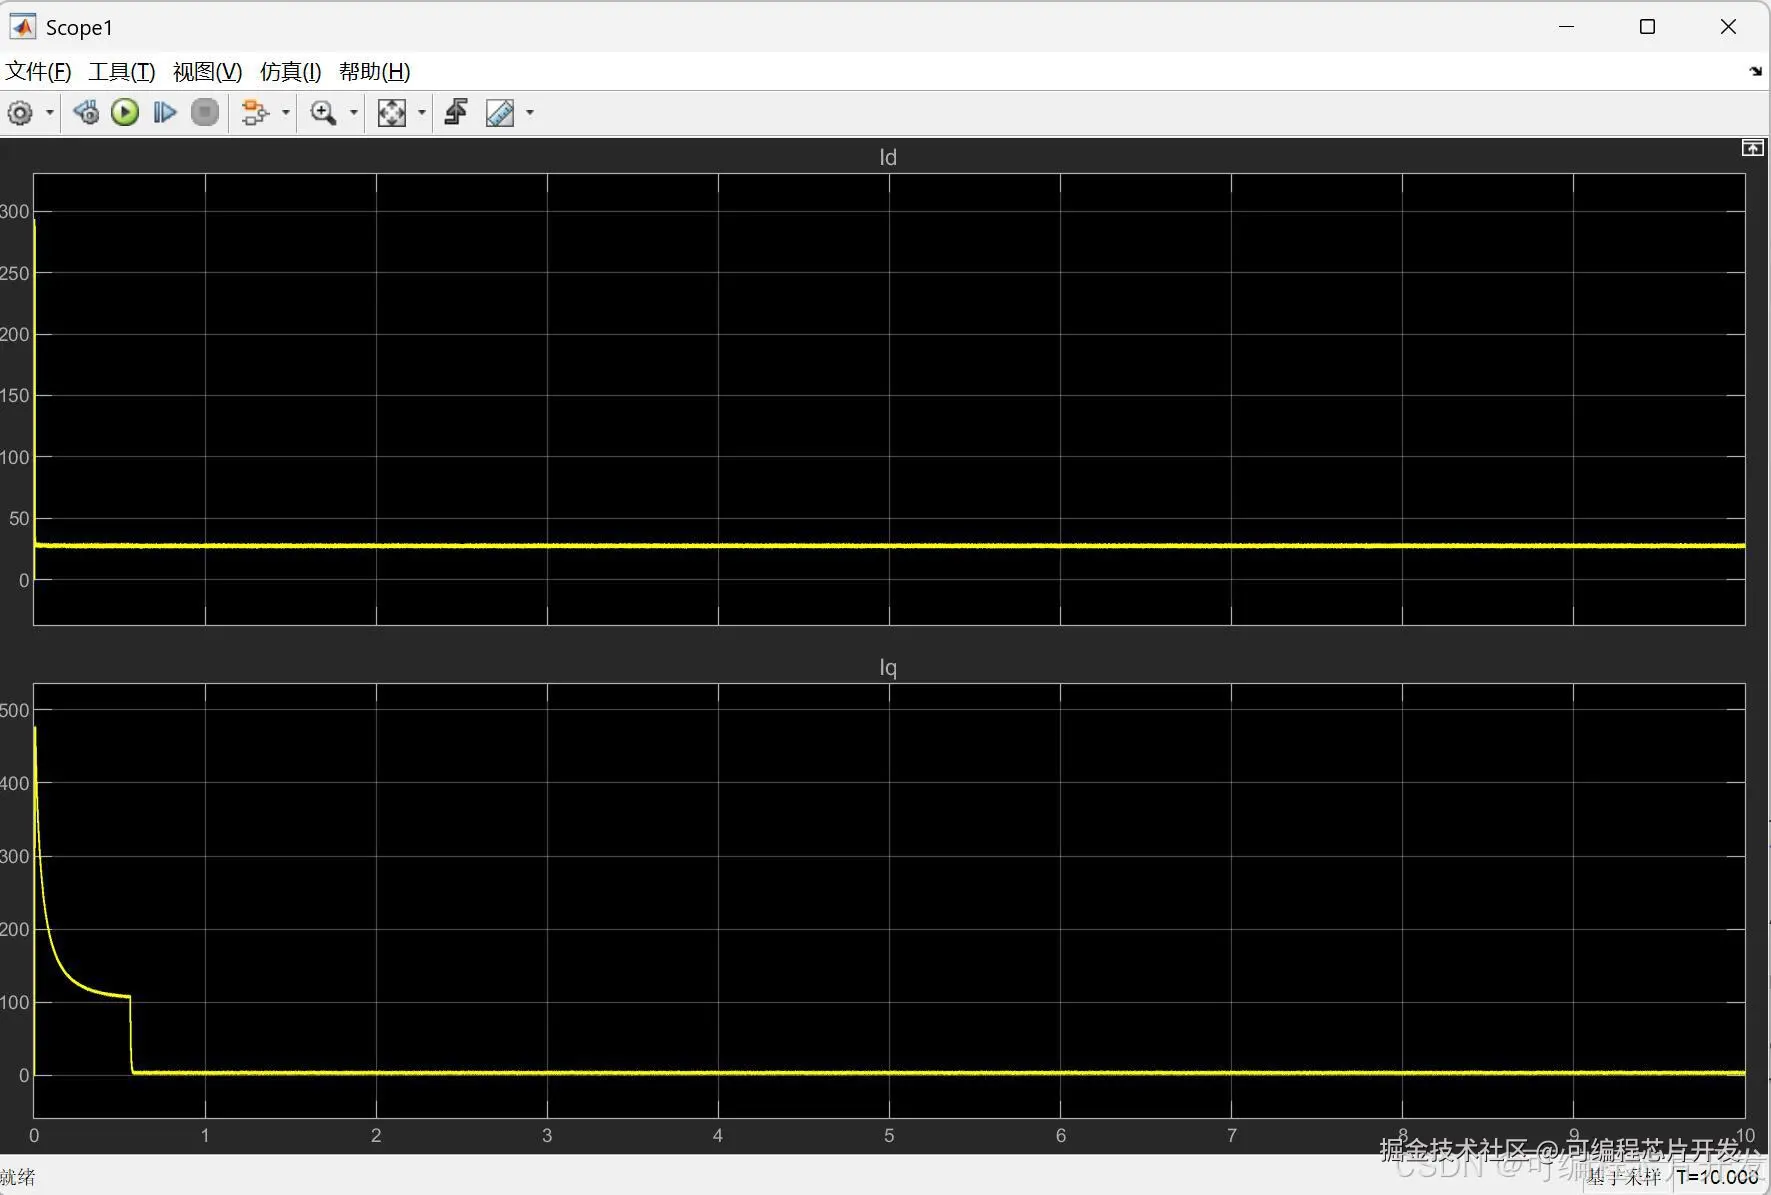1771x1195 pixels.
Task: Highlight the connected Simulink block
Action: click(255, 113)
